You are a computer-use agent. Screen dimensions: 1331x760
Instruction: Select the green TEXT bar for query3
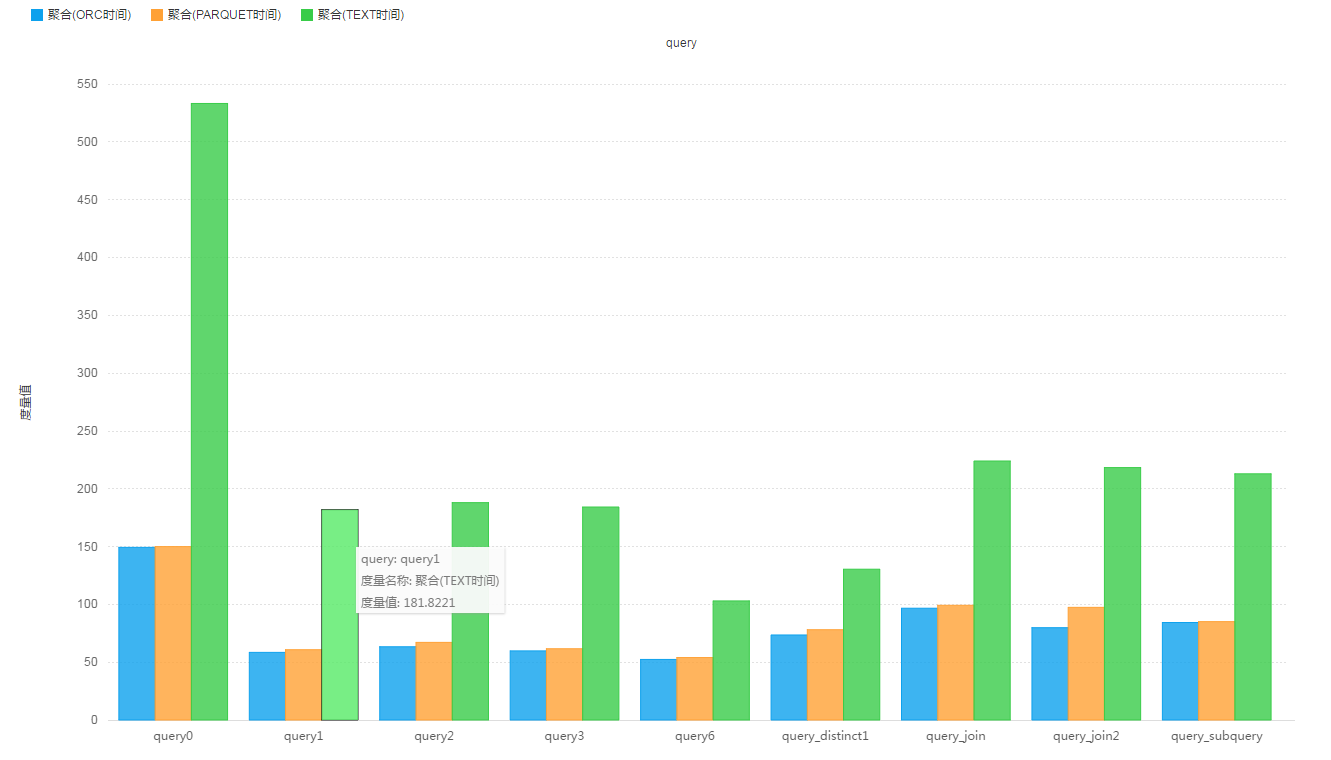coord(600,613)
